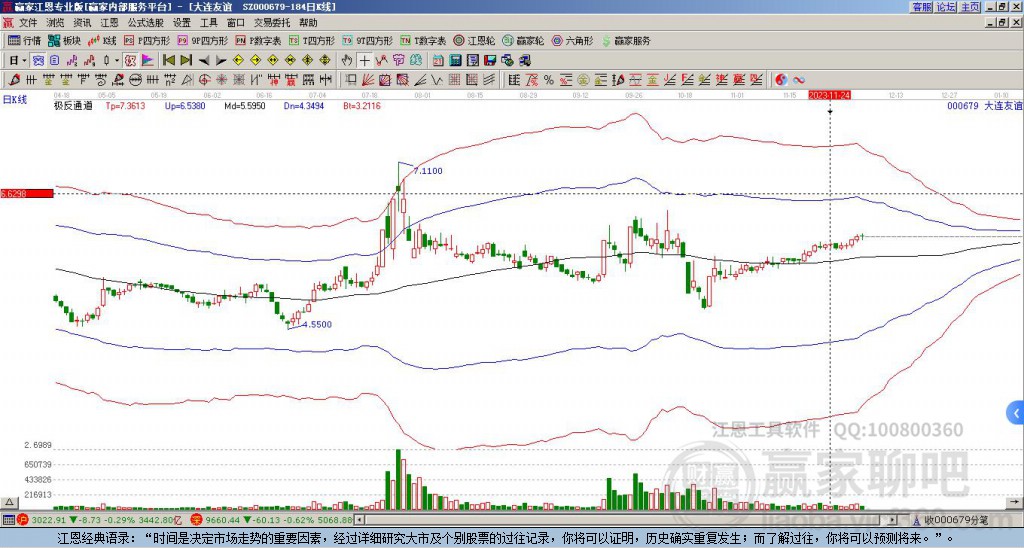The width and height of the screenshot is (1024, 548).
Task: Open the P数字表 tool
Action: [x=258, y=40]
